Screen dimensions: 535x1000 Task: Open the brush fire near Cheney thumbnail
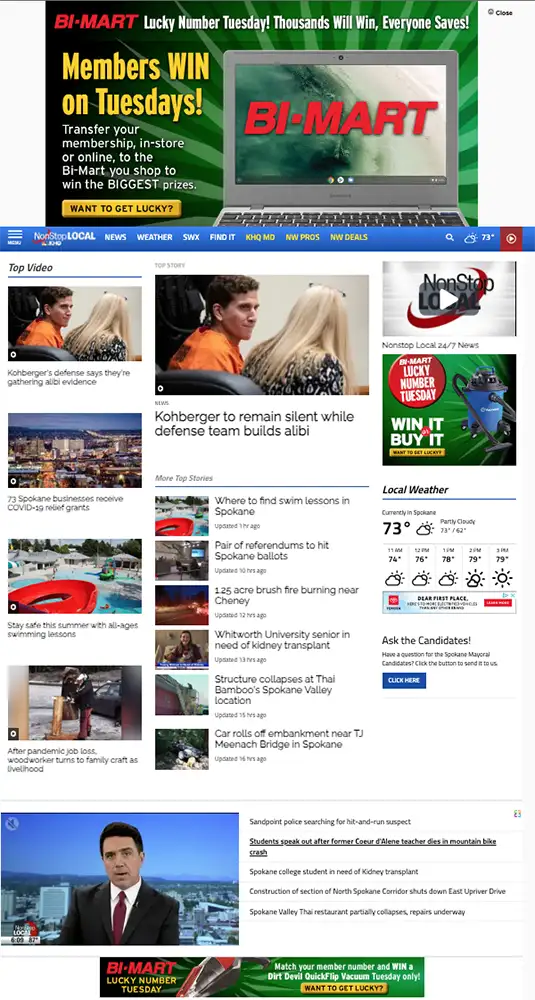[182, 605]
